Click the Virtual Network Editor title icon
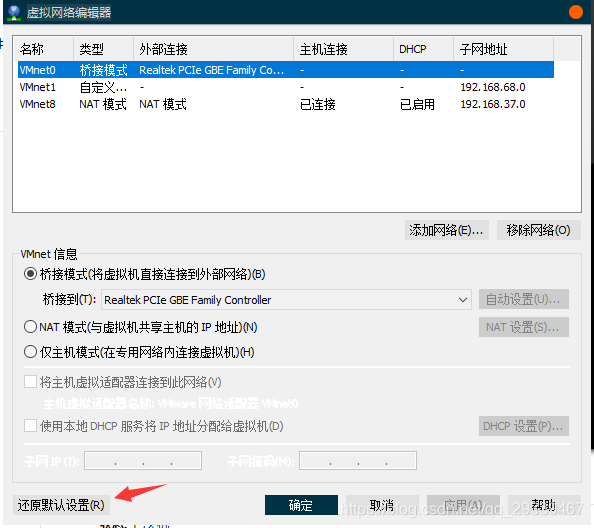The height and width of the screenshot is (528, 594). pyautogui.click(x=14, y=12)
